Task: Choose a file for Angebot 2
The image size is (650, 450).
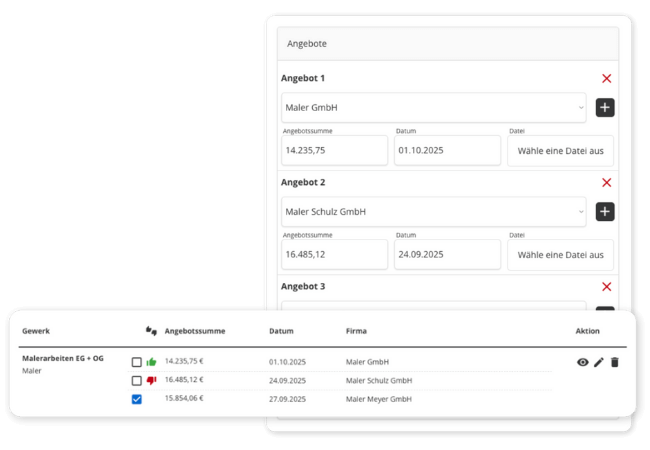Action: click(x=560, y=255)
